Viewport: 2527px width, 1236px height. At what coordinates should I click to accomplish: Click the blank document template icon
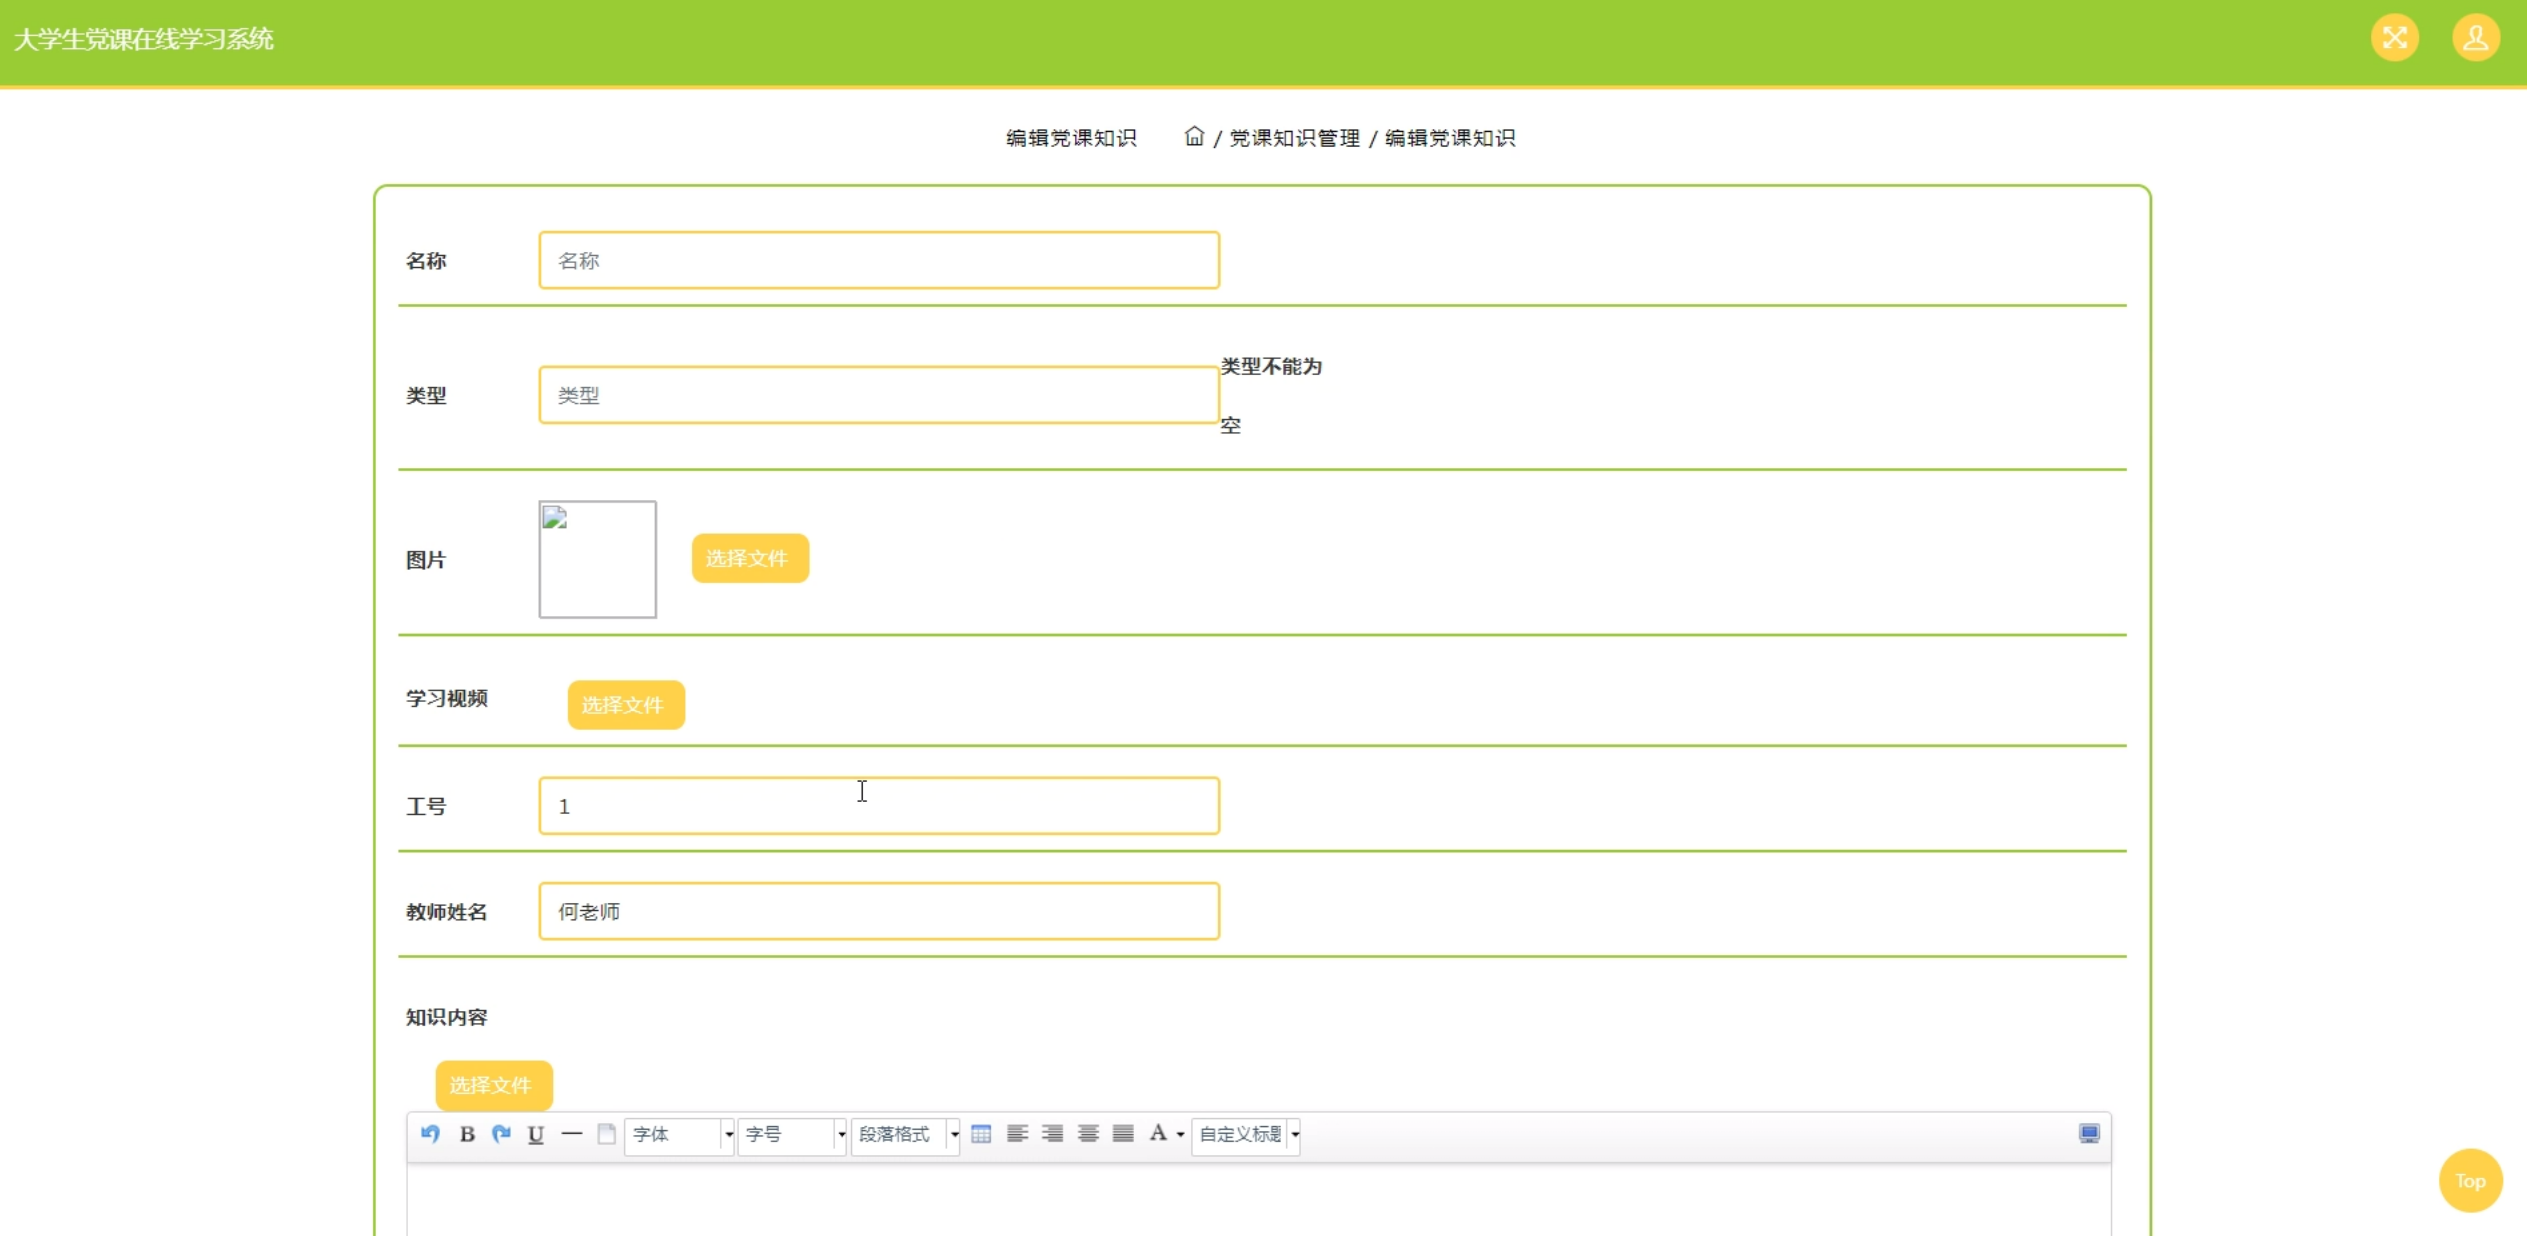click(606, 1133)
